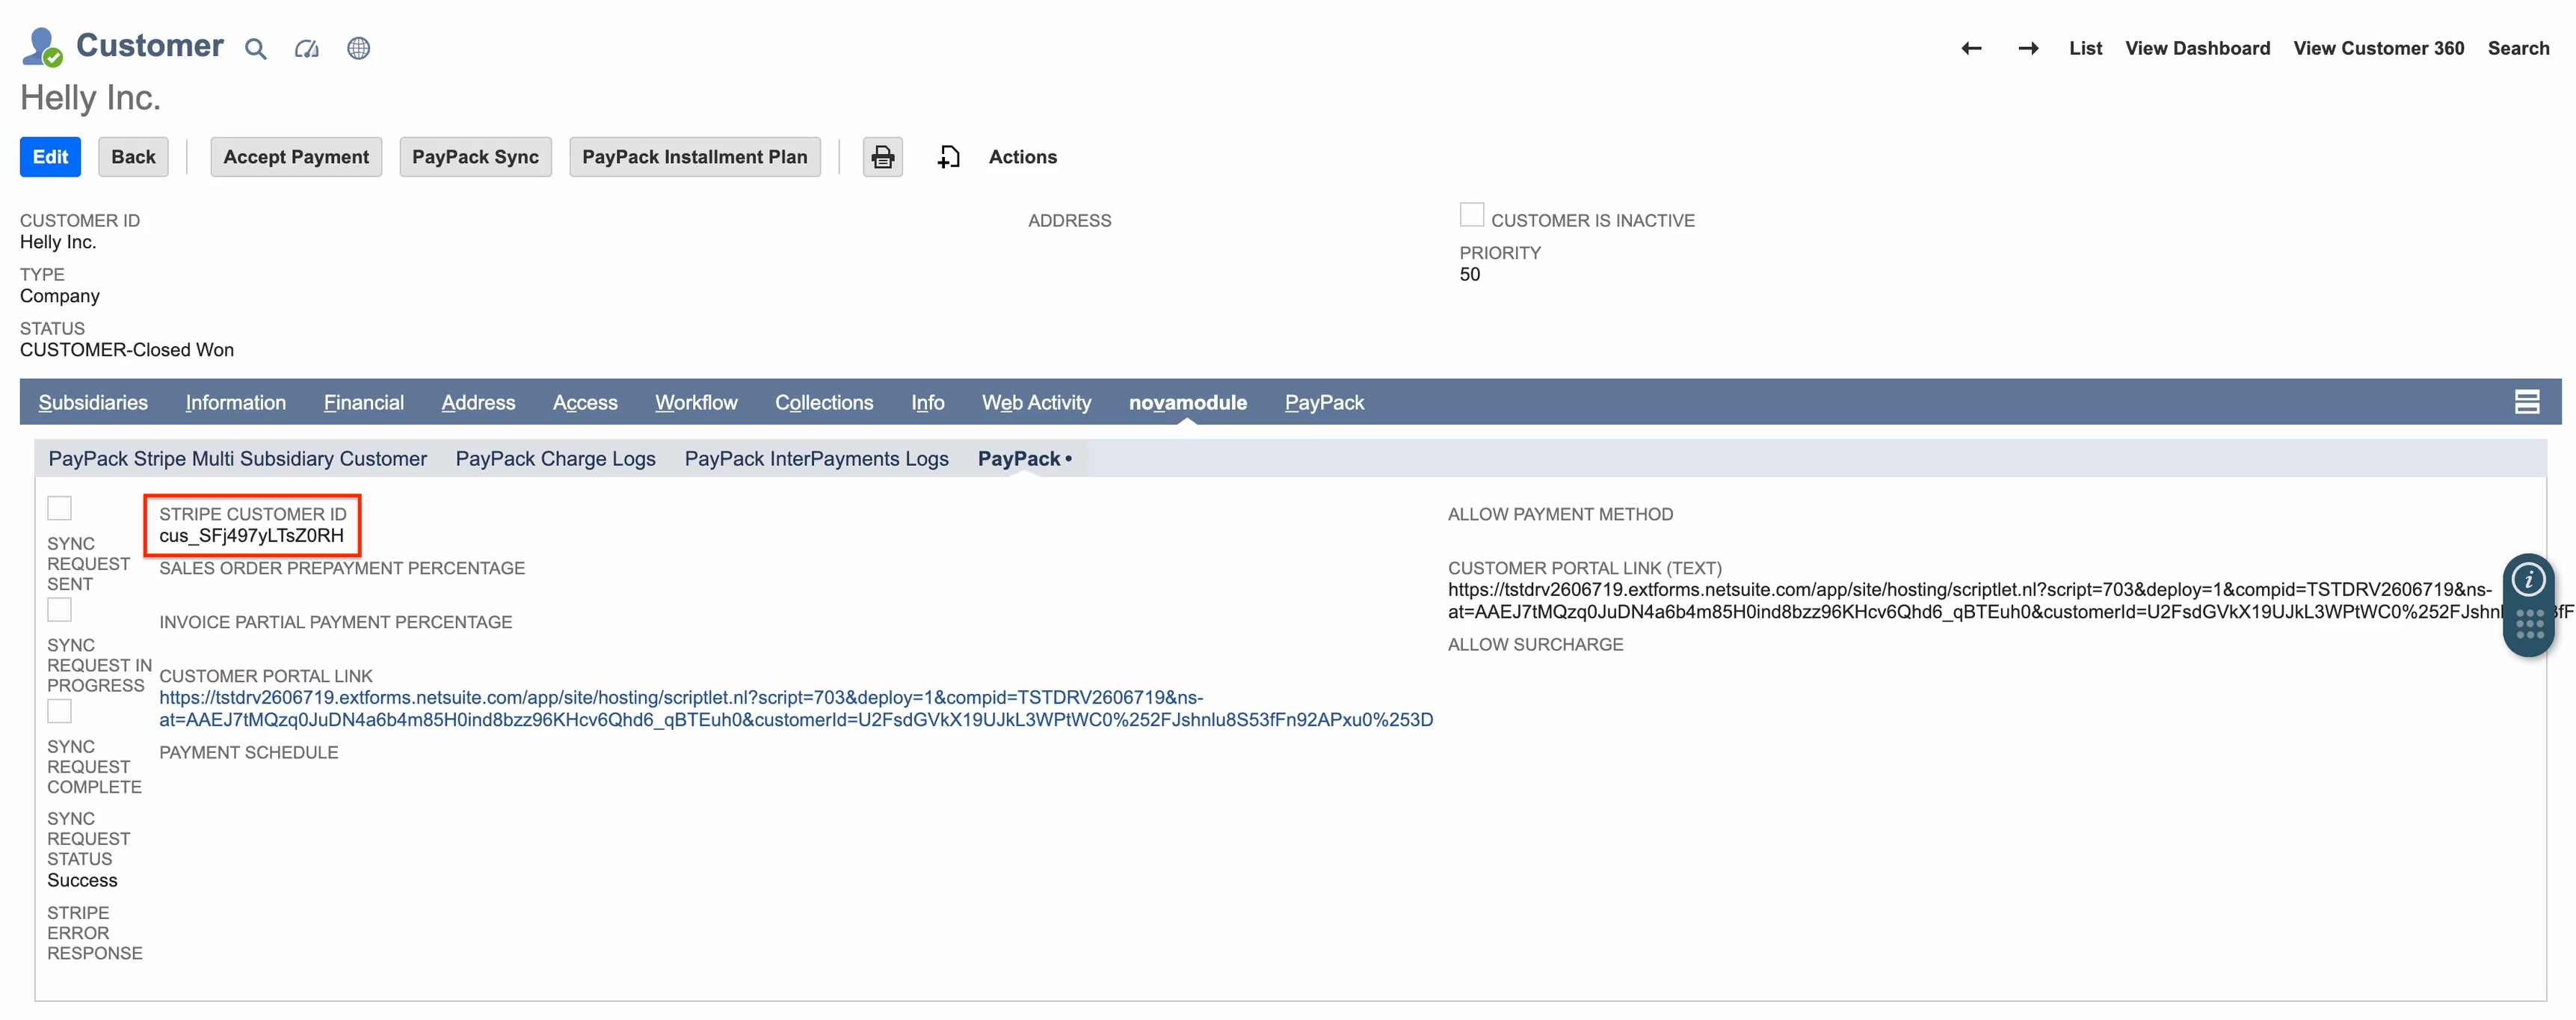Screen dimensions: 2576x1020
Task: Go to previous record with back arrow
Action: click(x=1971, y=48)
